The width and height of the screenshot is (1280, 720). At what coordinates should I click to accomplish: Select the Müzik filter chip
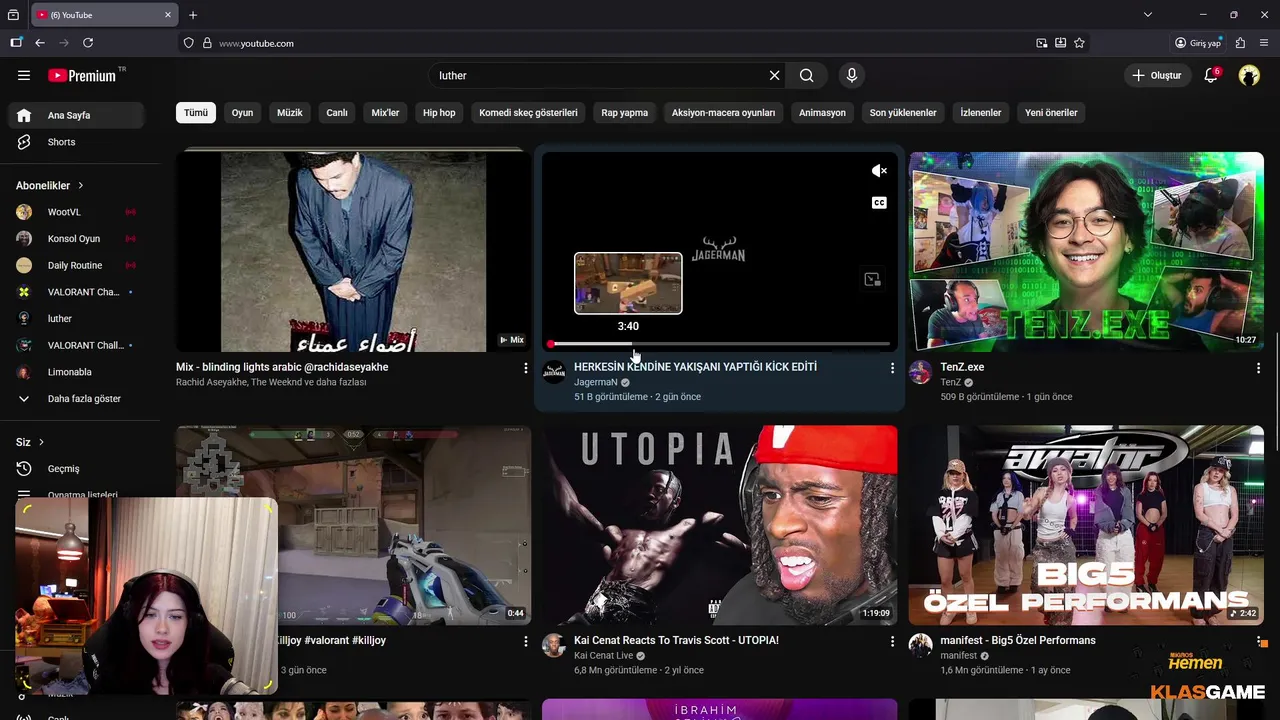290,113
